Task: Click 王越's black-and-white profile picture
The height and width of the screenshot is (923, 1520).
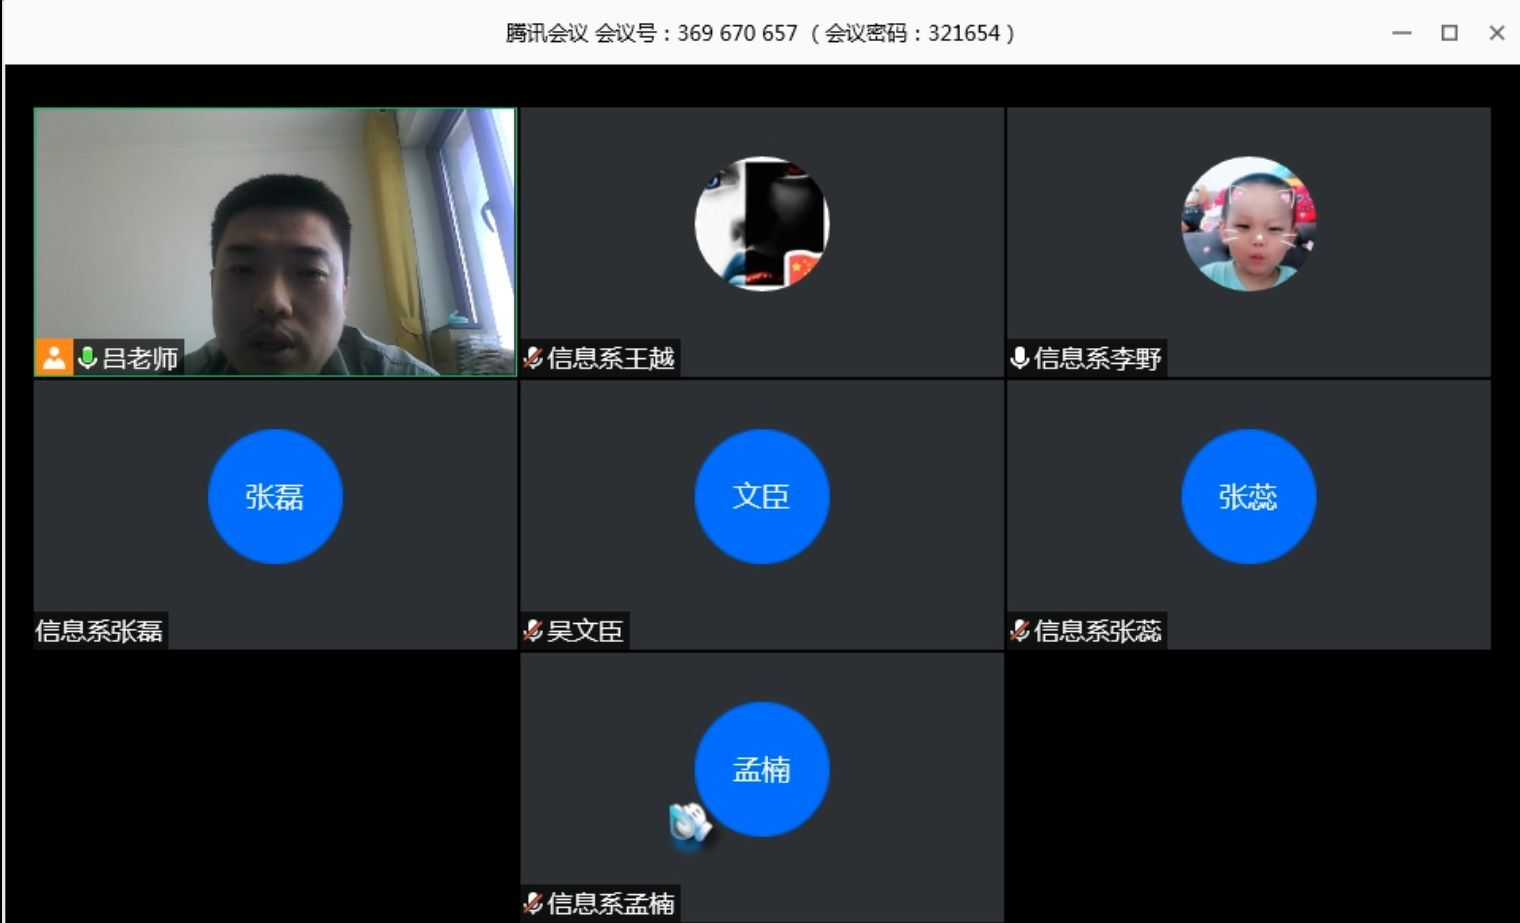Action: (x=761, y=223)
